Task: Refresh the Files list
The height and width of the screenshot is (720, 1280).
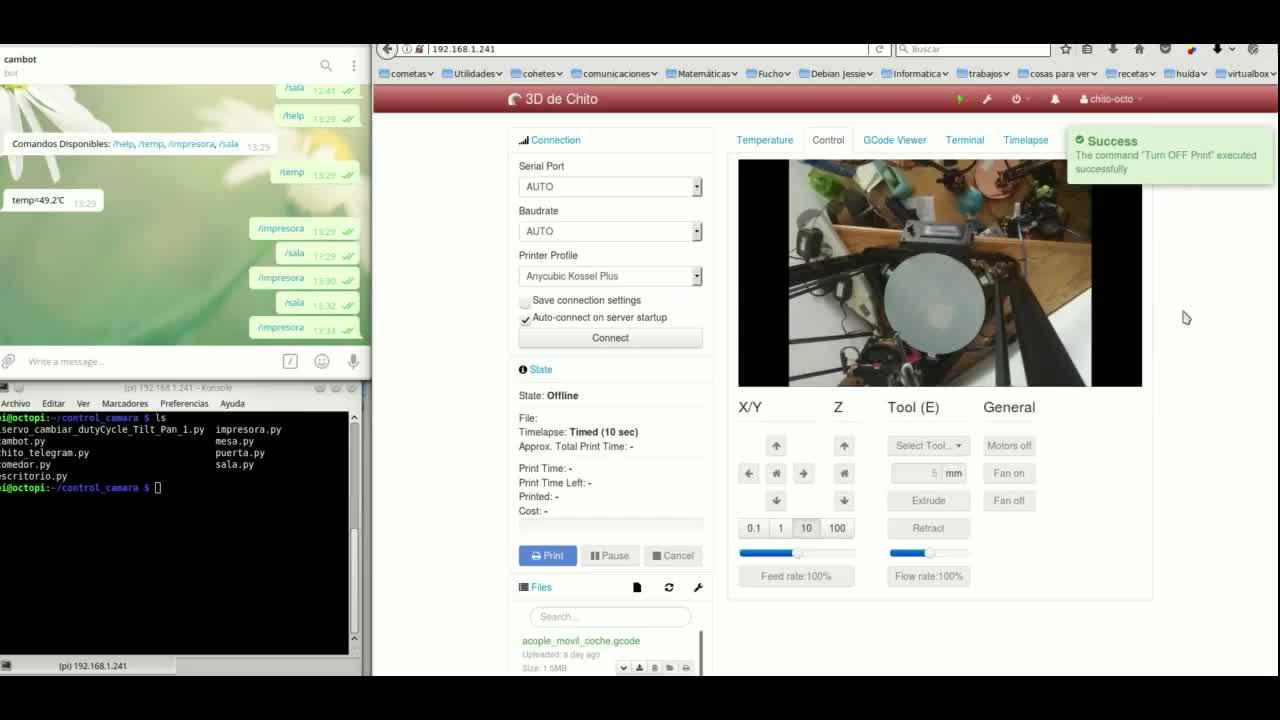Action: point(669,588)
